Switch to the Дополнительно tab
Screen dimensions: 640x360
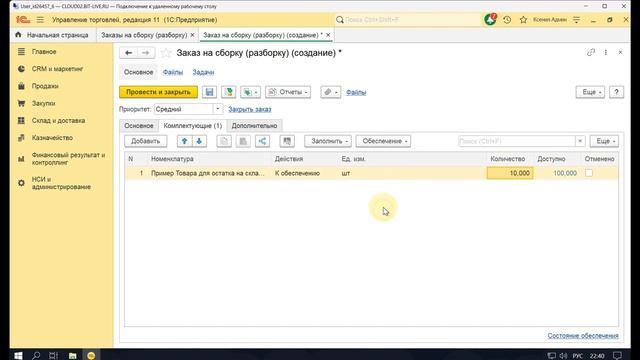click(254, 126)
